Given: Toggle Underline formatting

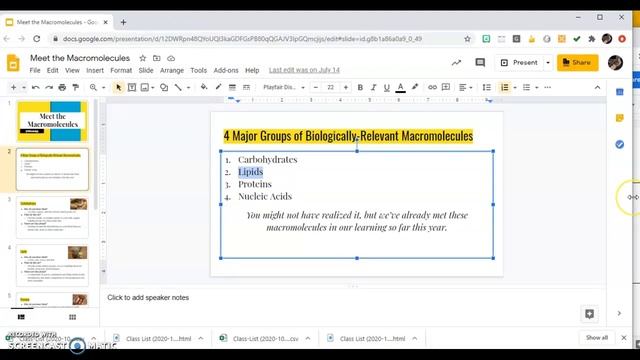Looking at the screenshot, I should click(387, 87).
